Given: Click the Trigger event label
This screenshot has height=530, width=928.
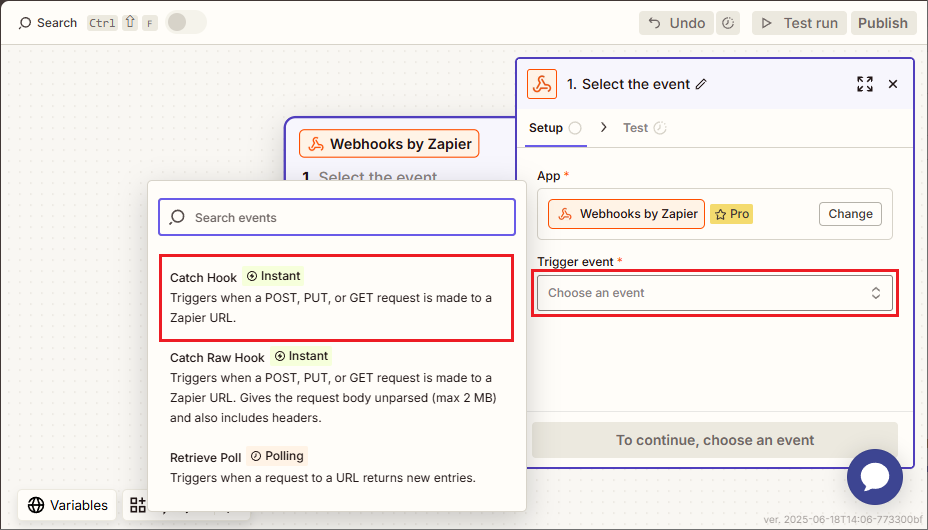Looking at the screenshot, I should [575, 261].
